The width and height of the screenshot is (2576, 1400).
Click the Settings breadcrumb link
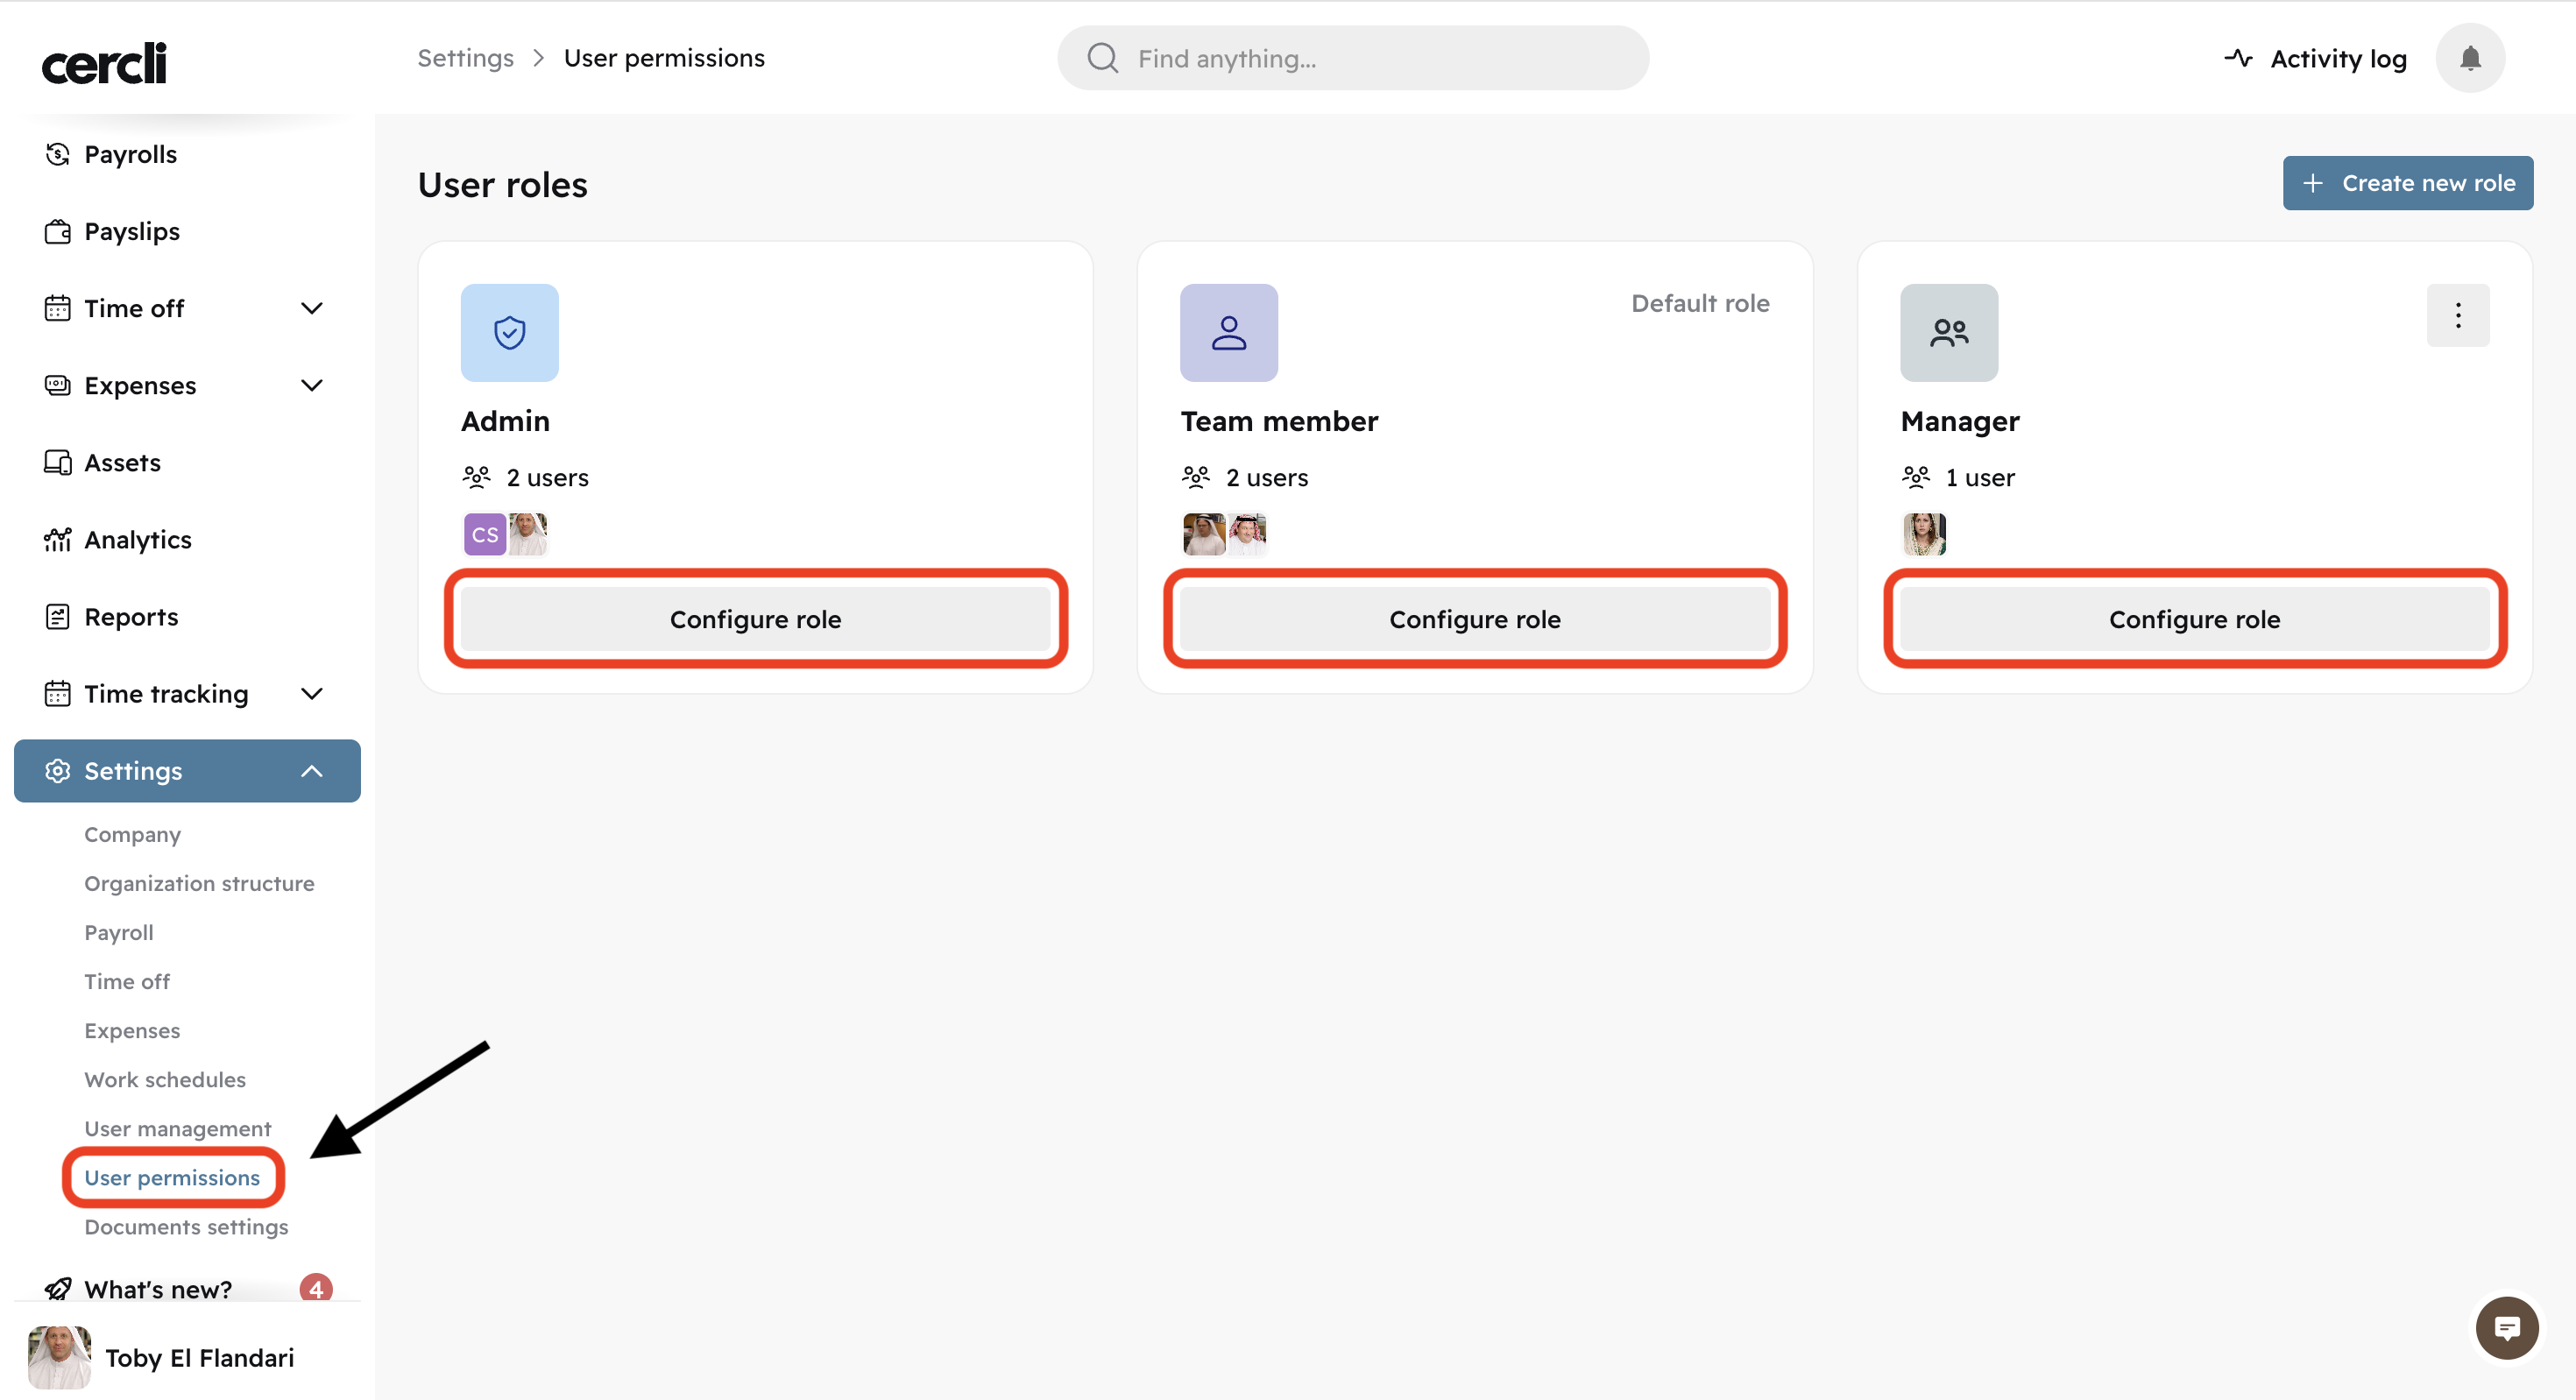pyautogui.click(x=465, y=58)
